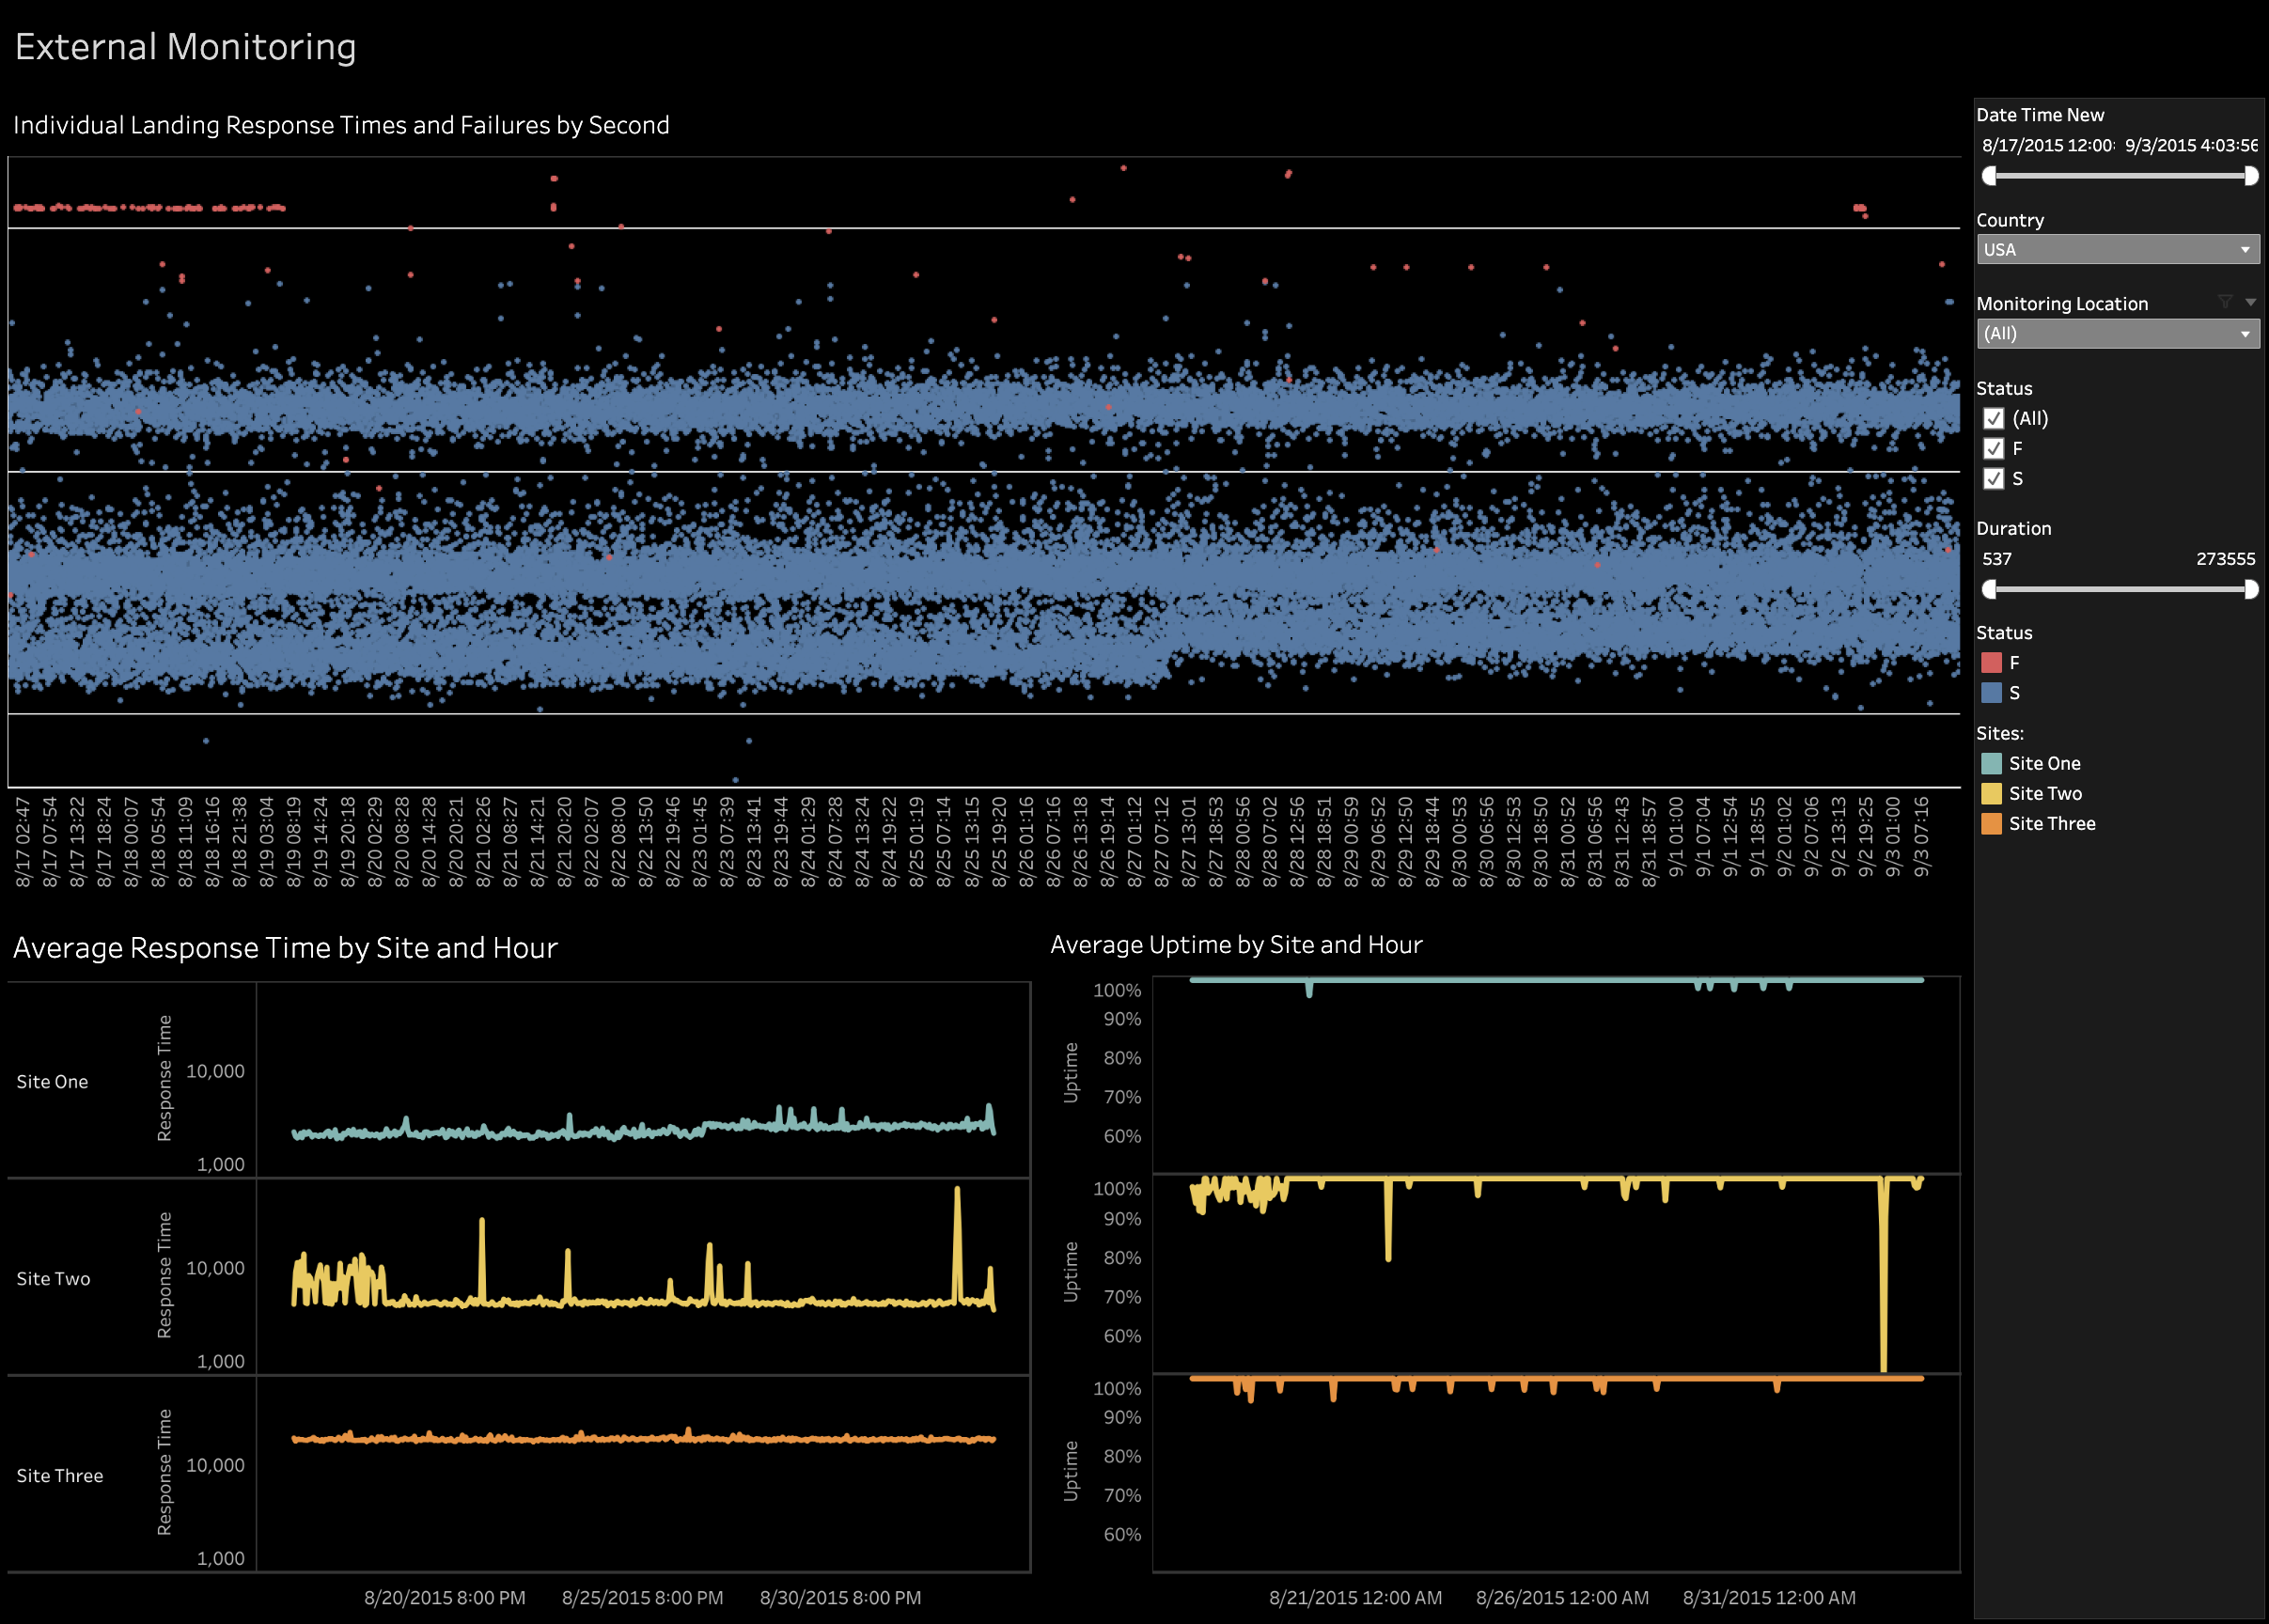Click the Individual Landing Response Times chart title
Image resolution: width=2269 pixels, height=1624 pixels.
[x=341, y=125]
